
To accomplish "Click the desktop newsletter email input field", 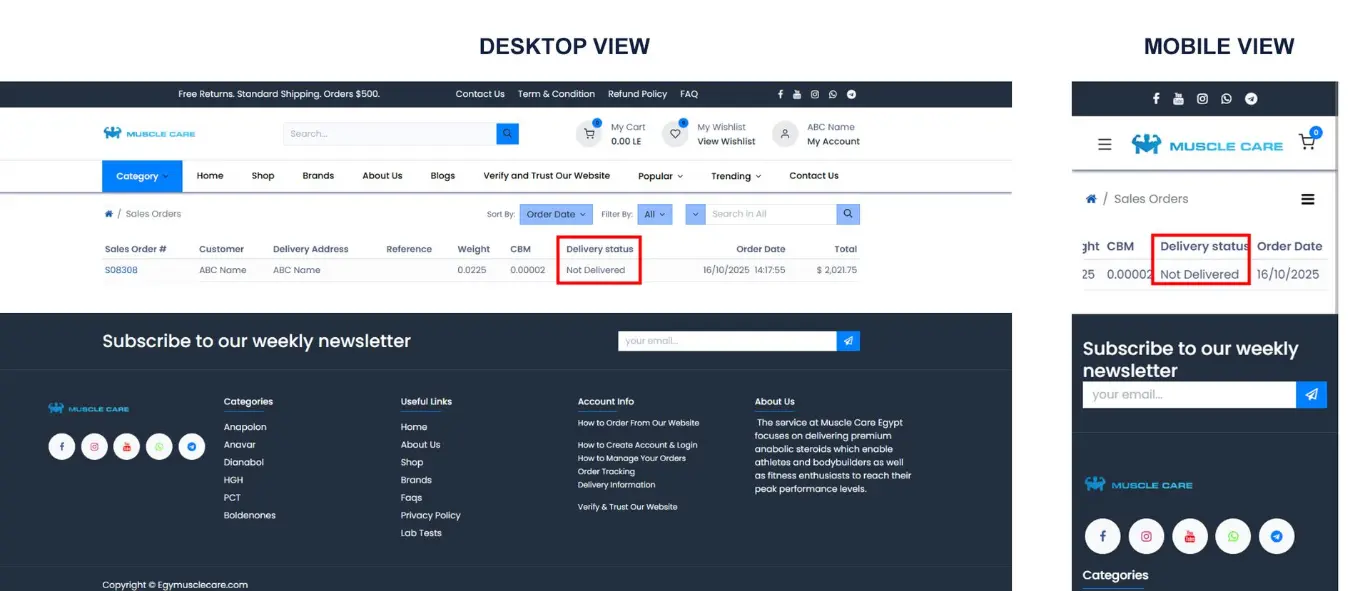I will 726,341.
